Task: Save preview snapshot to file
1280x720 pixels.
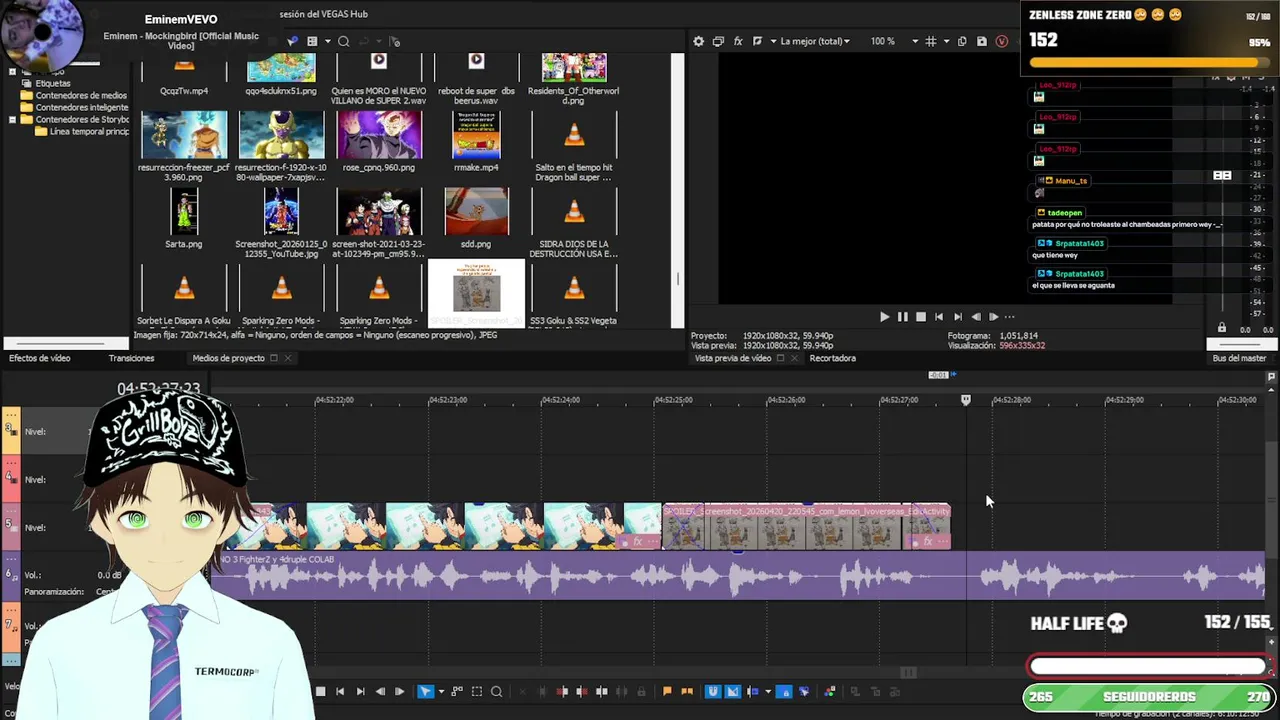Action: coord(982,41)
